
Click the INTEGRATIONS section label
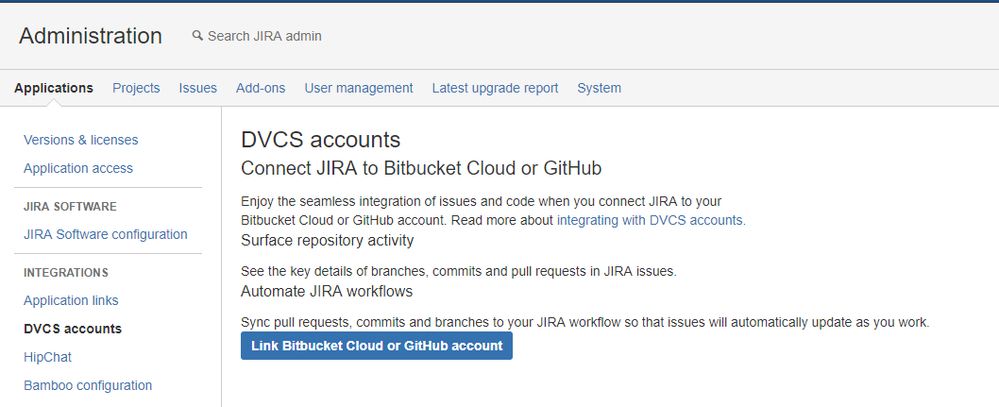tap(66, 273)
